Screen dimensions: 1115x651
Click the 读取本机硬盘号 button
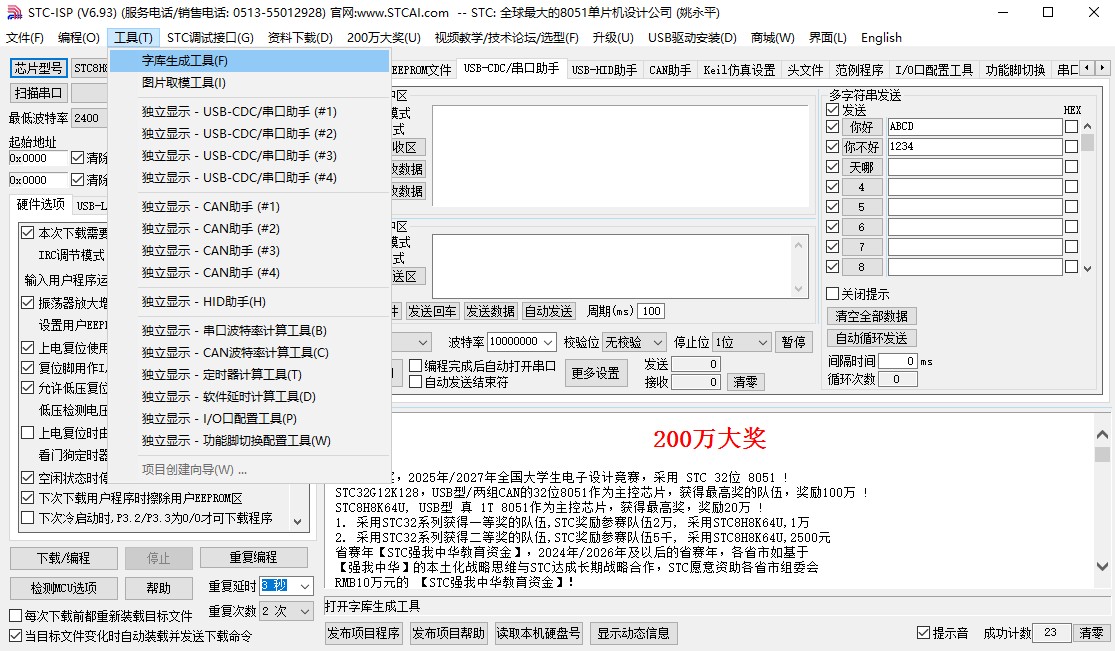538,633
